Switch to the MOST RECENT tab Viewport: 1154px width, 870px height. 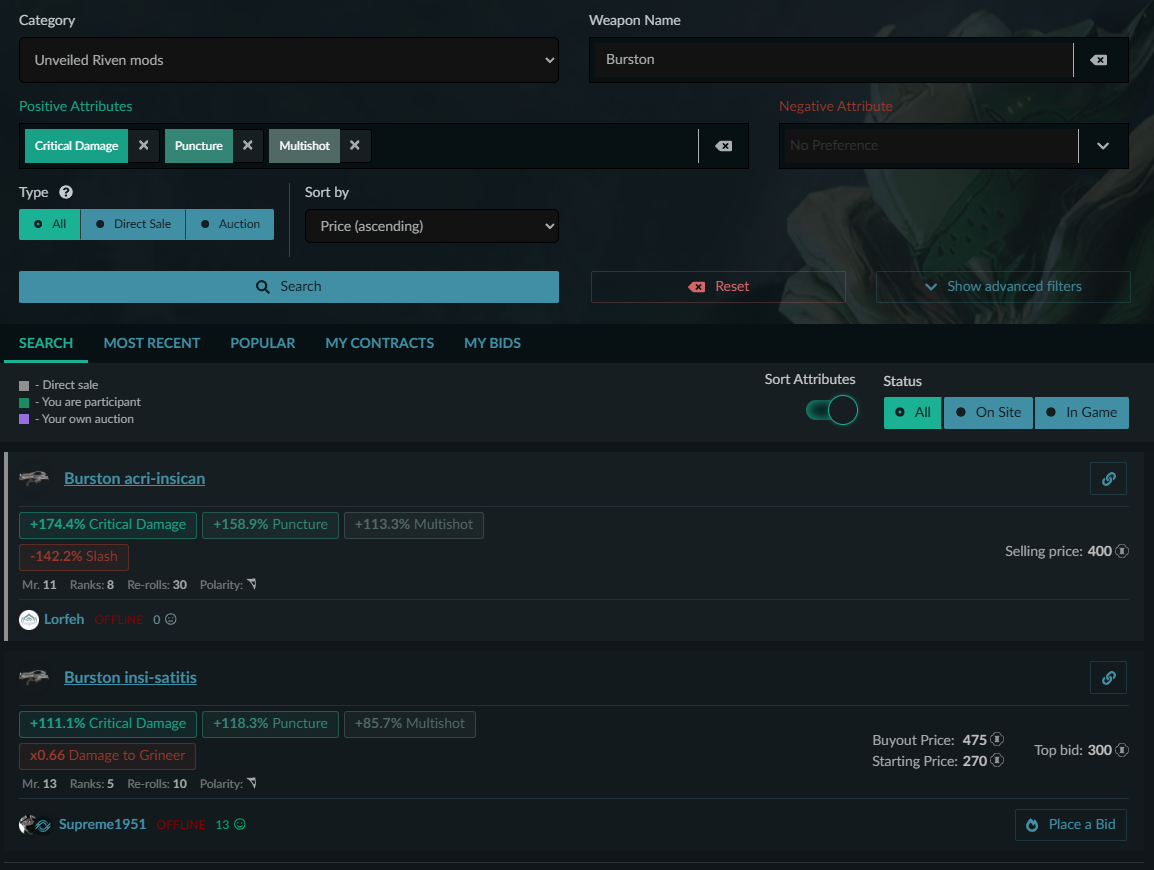152,343
